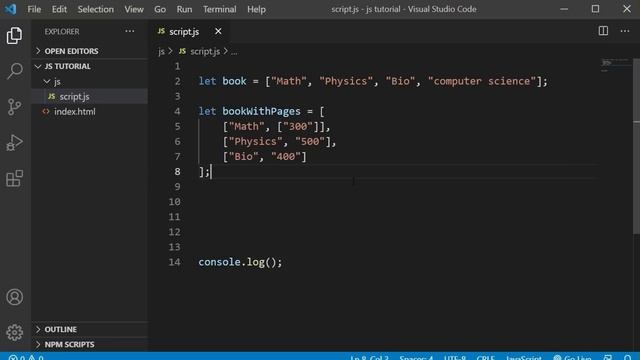Open the Edit menu
Screen dimensions: 640x360
59,9
